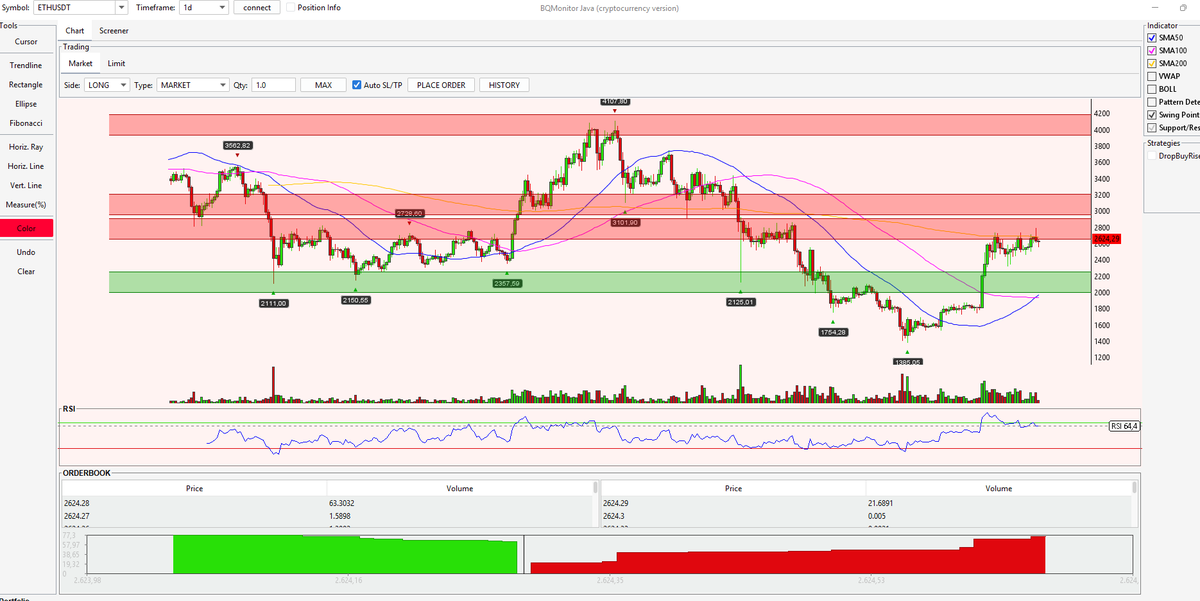Open the red Color picker button
The height and width of the screenshot is (601, 1200).
26,229
